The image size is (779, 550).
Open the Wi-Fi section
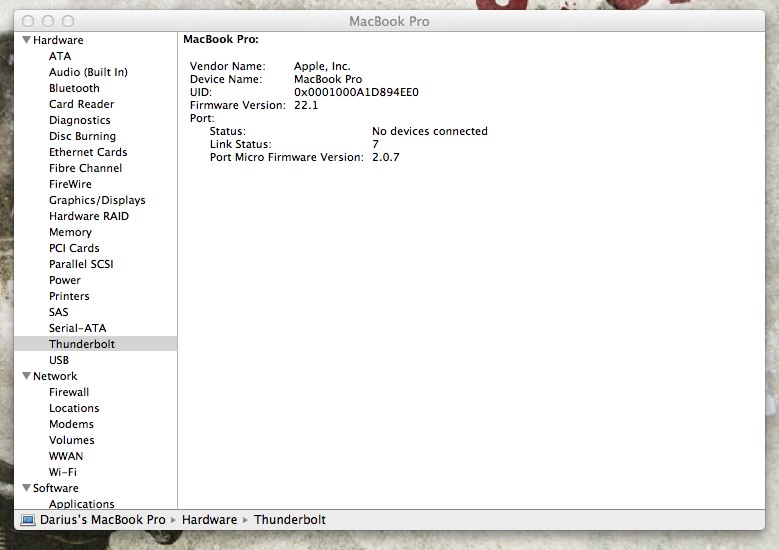tap(63, 472)
